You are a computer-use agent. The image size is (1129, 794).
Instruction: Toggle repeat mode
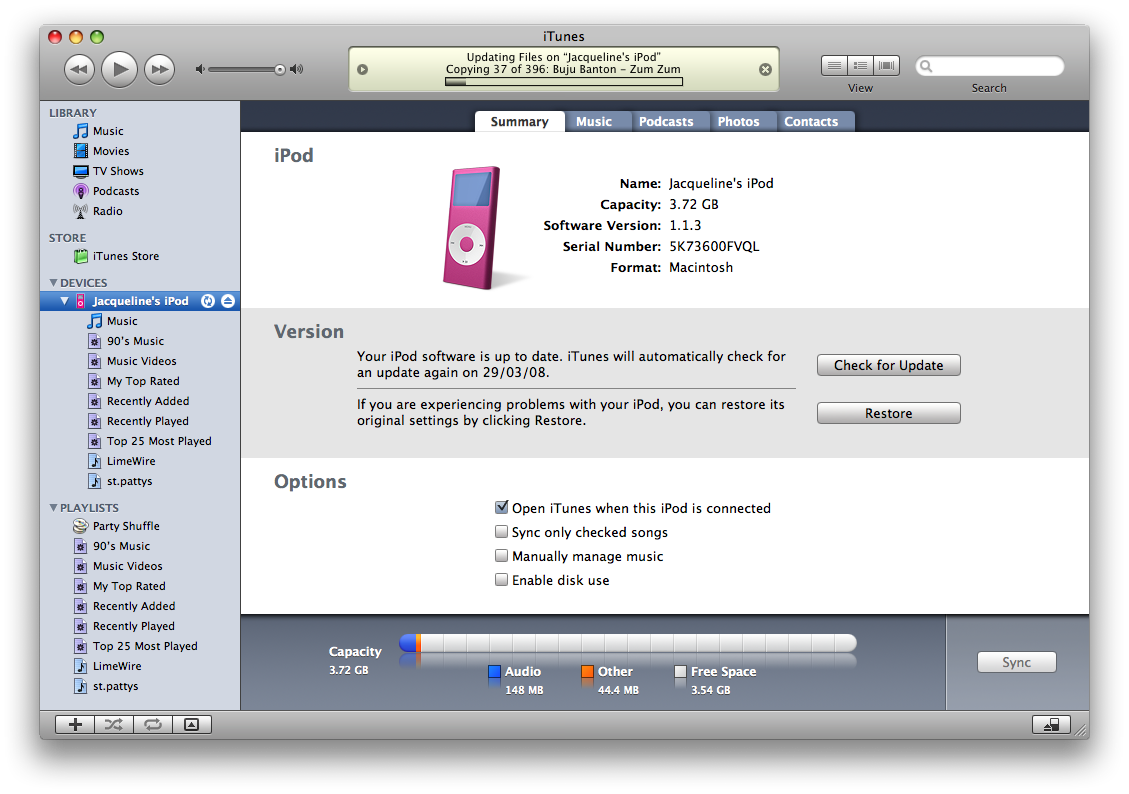[x=153, y=725]
